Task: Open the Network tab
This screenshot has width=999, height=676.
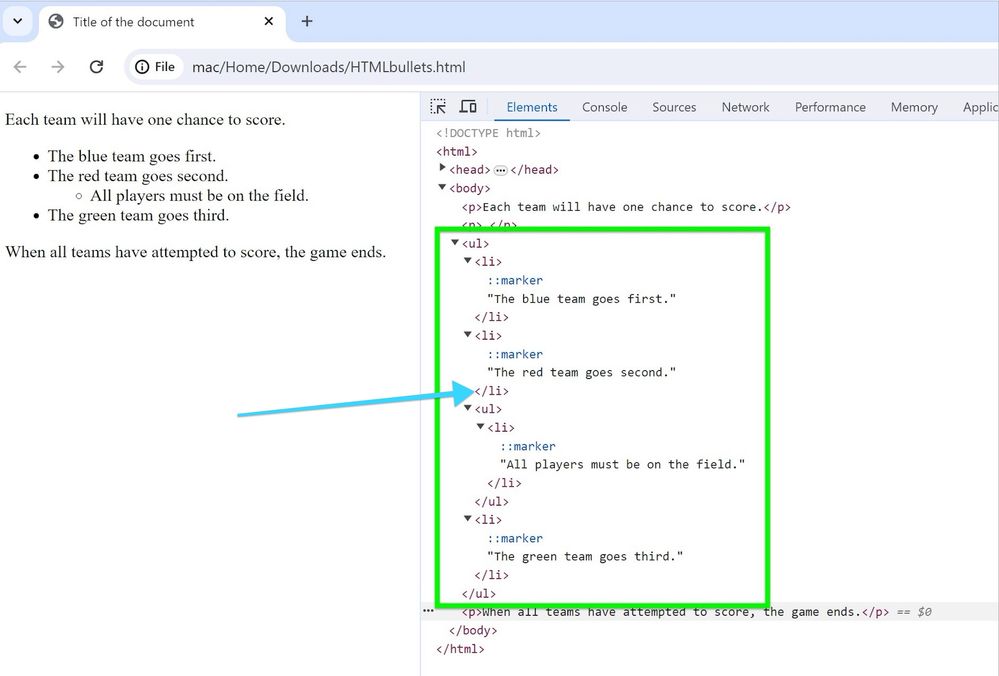Action: pyautogui.click(x=745, y=107)
